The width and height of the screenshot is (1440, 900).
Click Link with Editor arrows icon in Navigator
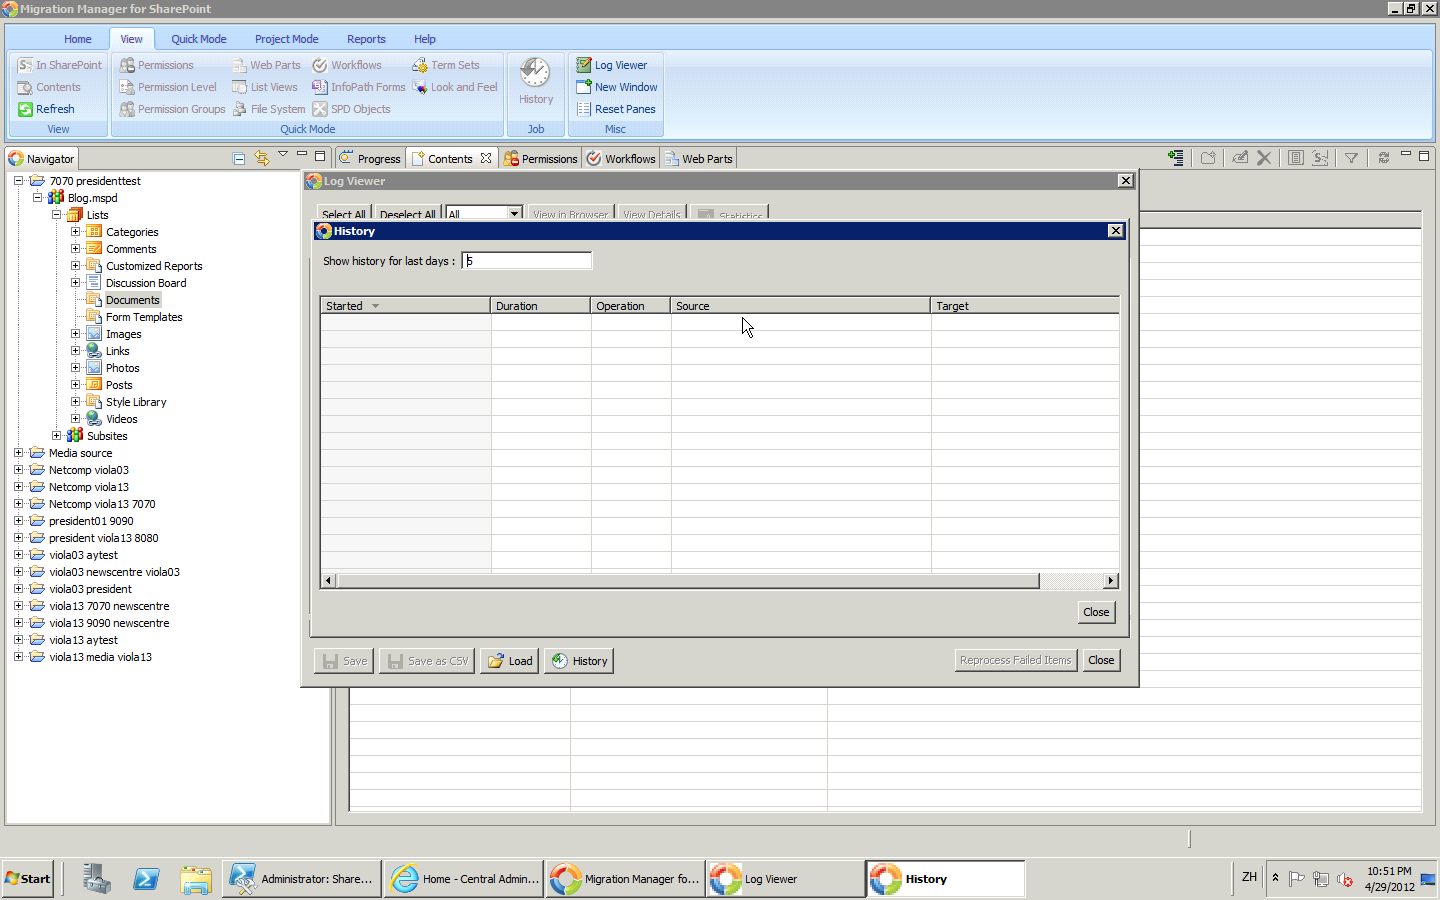[262, 158]
